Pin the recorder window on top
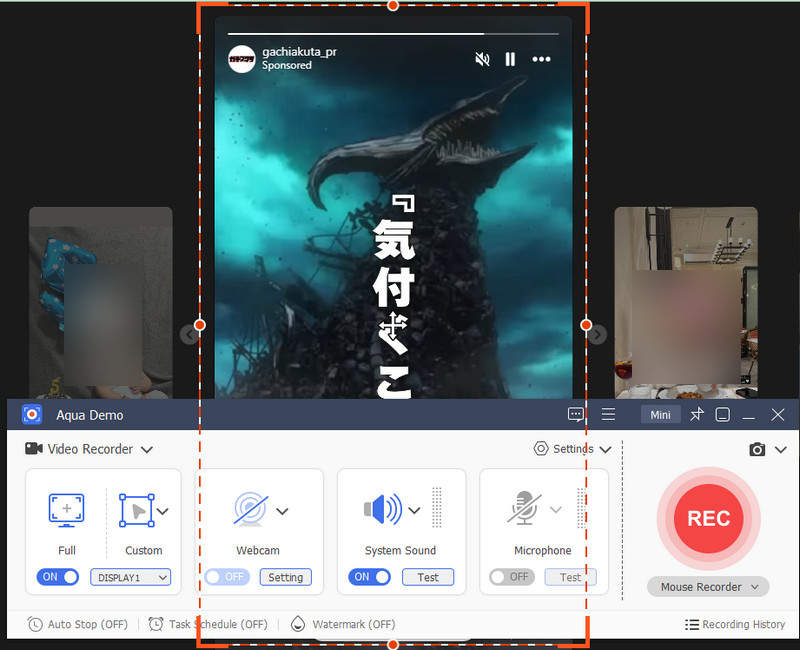 pyautogui.click(x=697, y=414)
